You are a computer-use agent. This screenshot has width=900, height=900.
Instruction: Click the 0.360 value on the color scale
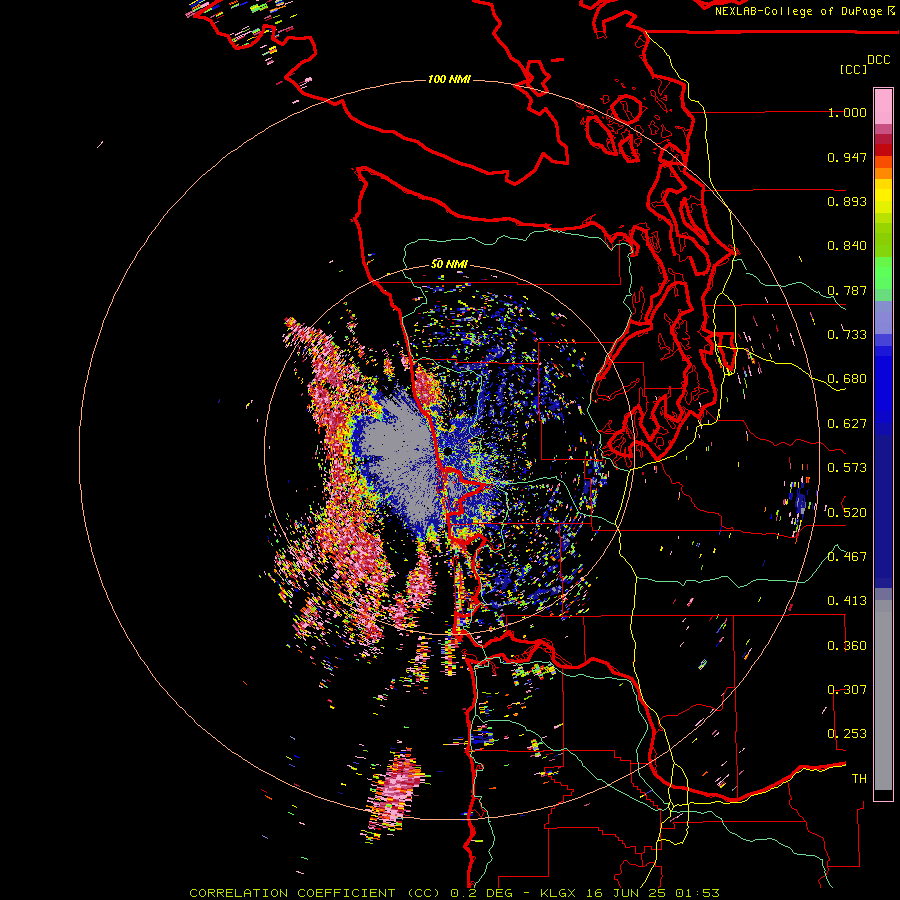pos(847,646)
